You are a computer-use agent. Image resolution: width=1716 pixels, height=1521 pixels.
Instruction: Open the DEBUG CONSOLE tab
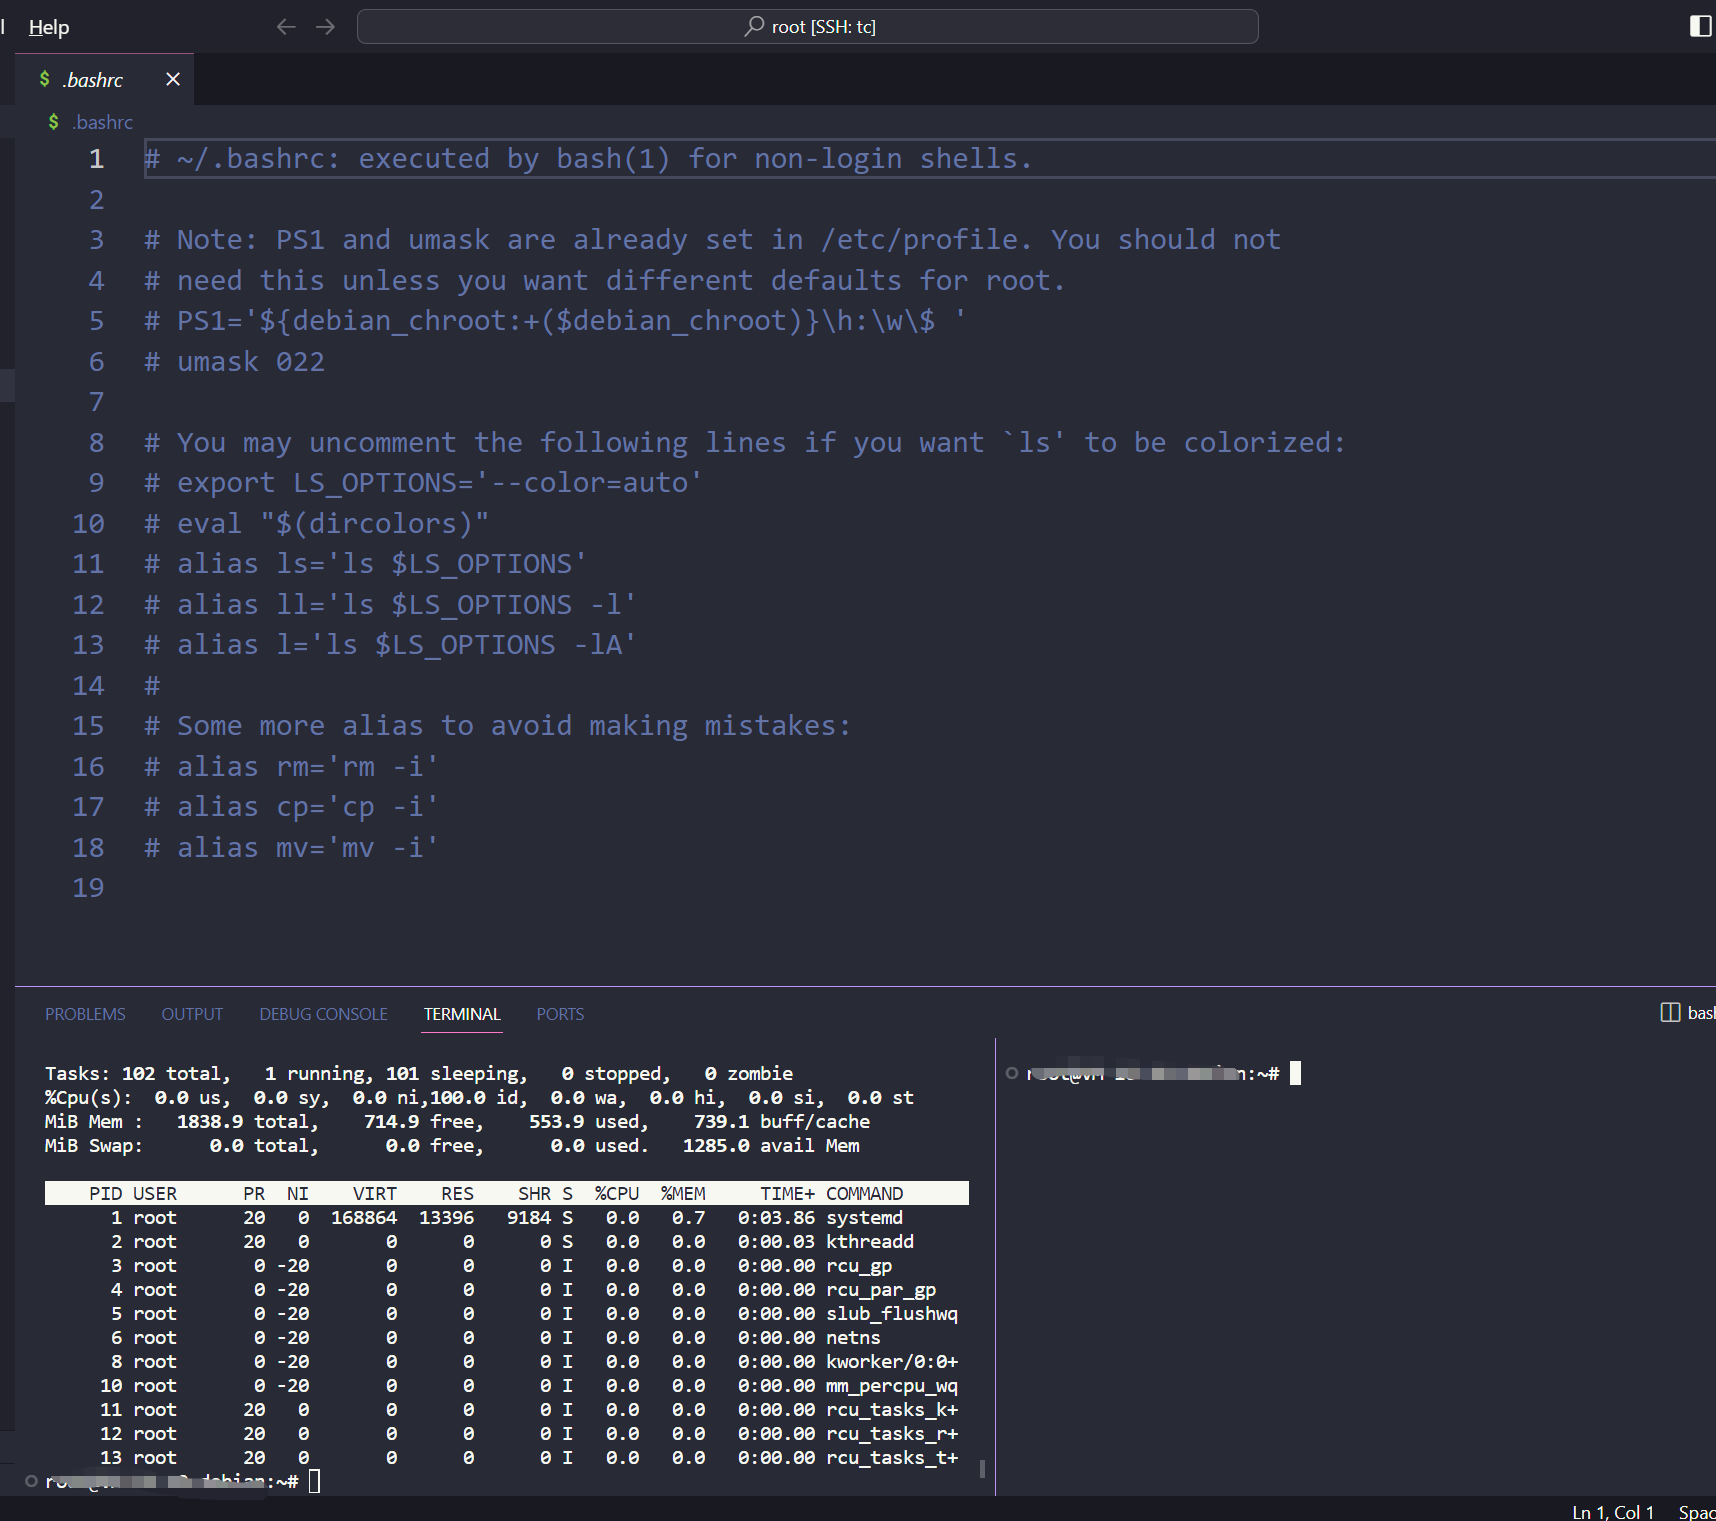pyautogui.click(x=323, y=1014)
